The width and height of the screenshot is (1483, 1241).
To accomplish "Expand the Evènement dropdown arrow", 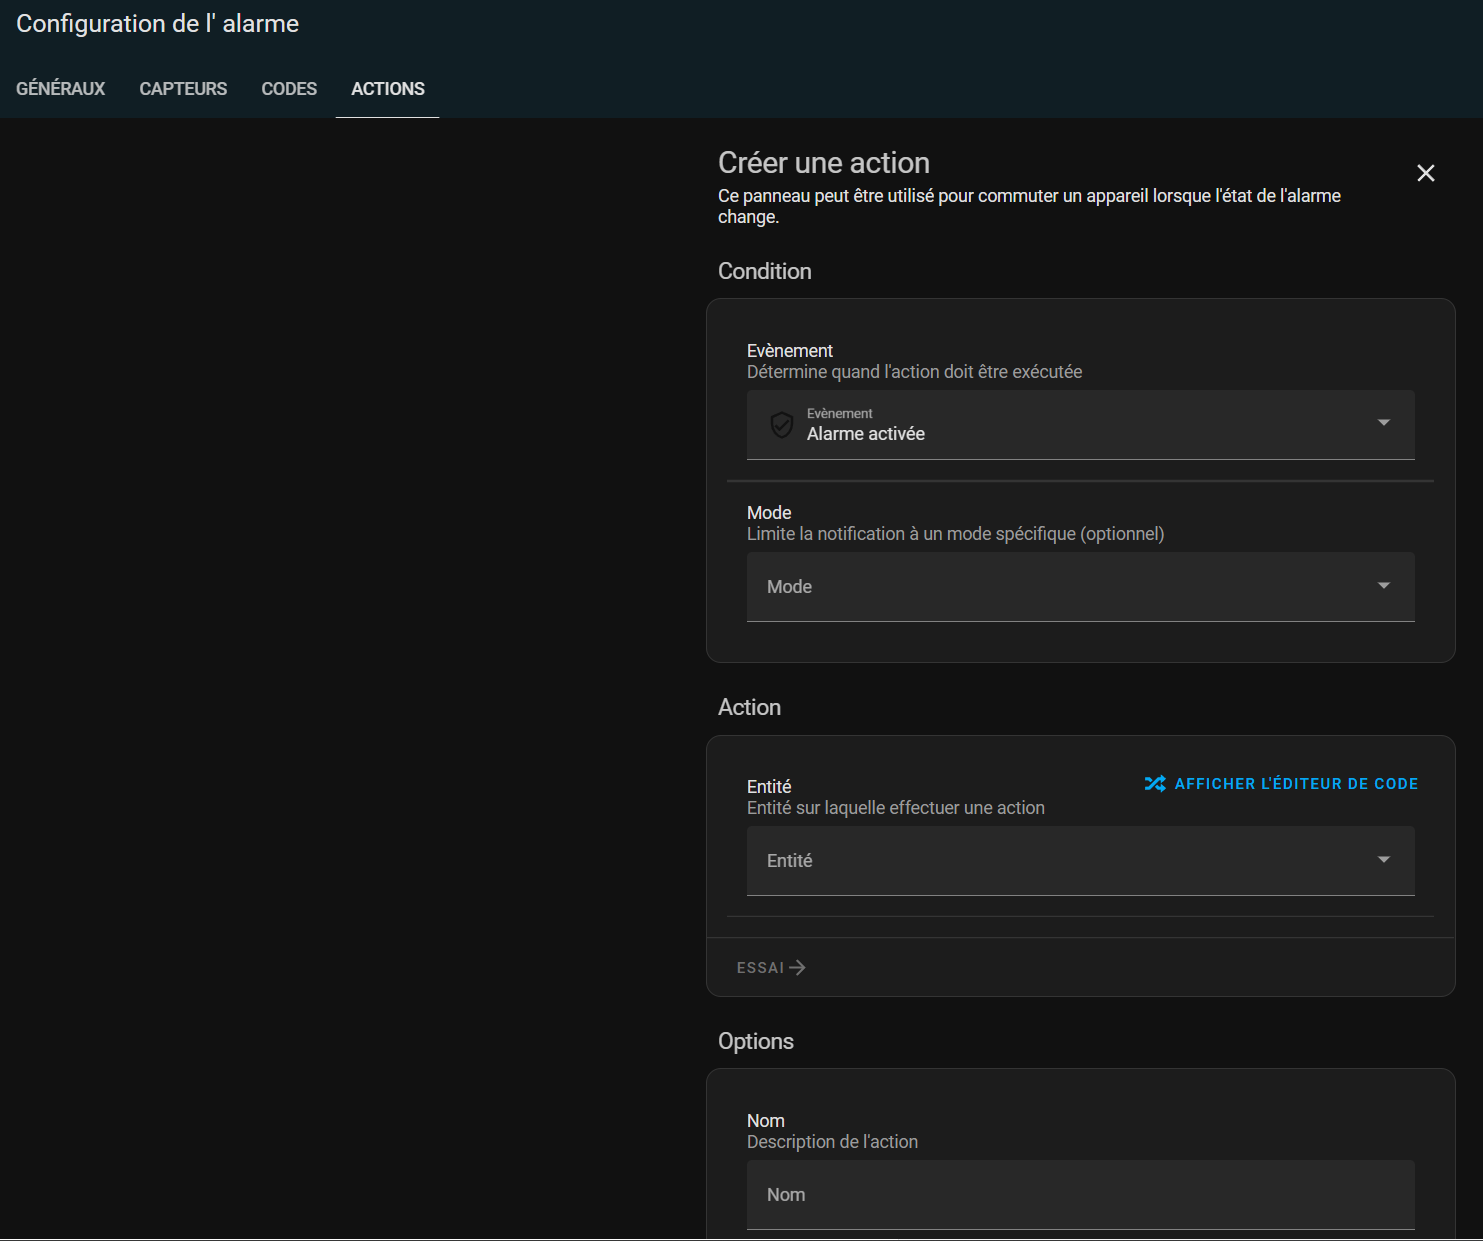I will [x=1383, y=423].
